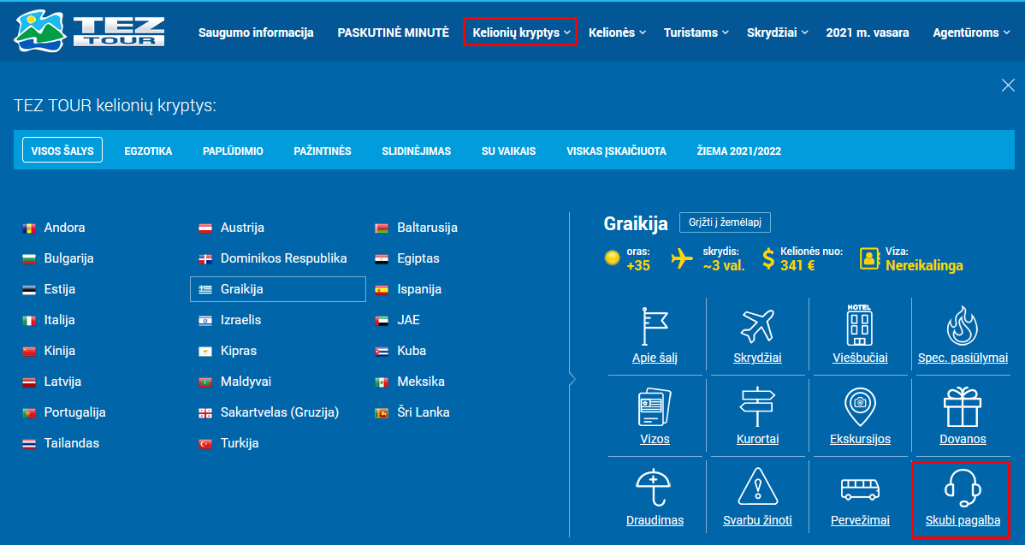The width and height of the screenshot is (1025, 545).
Task: Switch to the SLIDINĖJIMAS tab
Action: 416,151
